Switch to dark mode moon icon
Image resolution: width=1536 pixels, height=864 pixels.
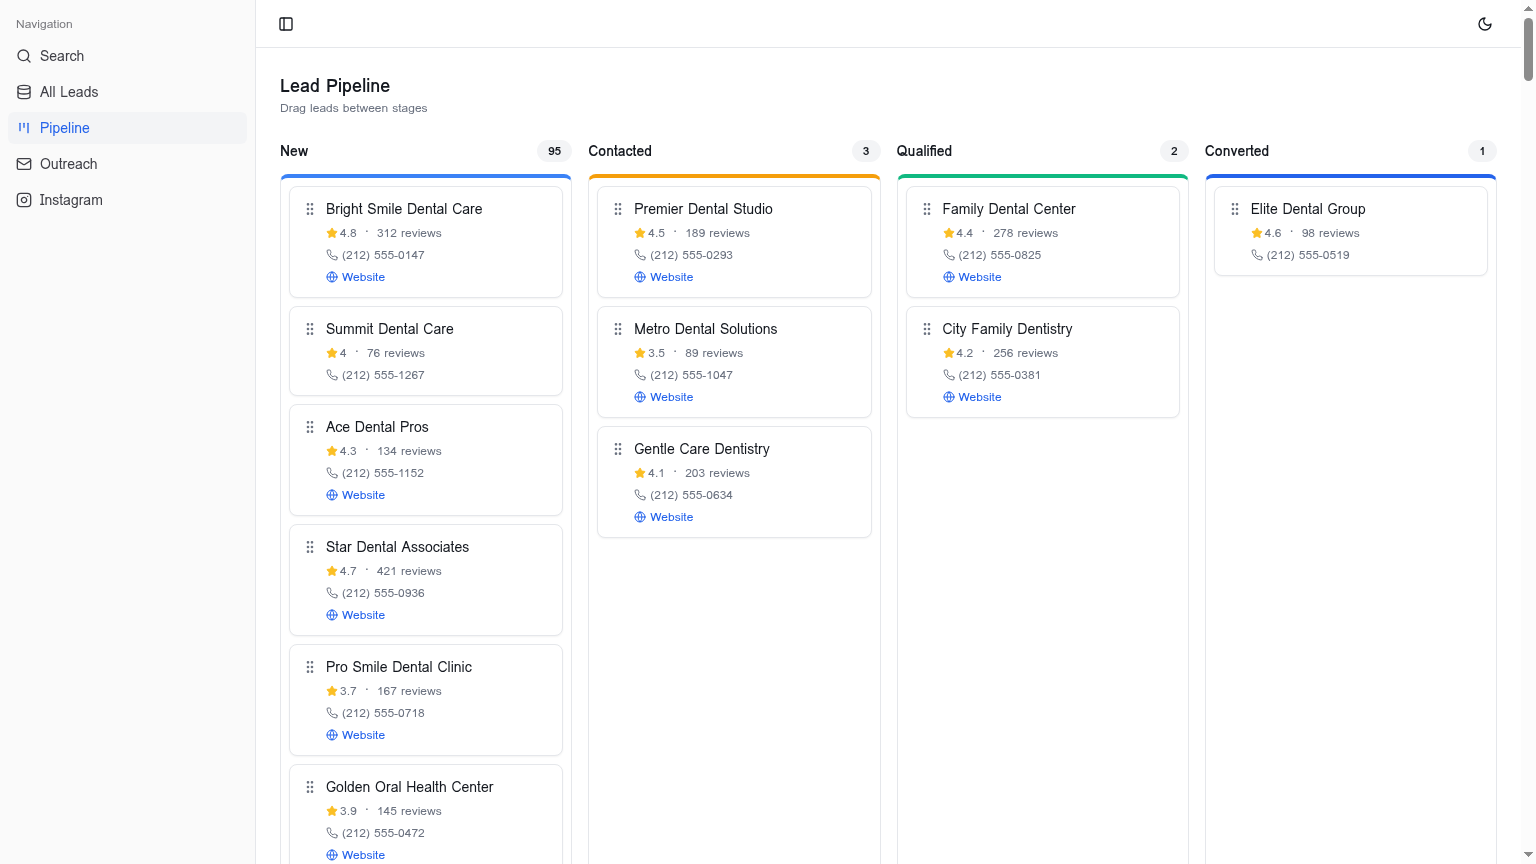1485,24
